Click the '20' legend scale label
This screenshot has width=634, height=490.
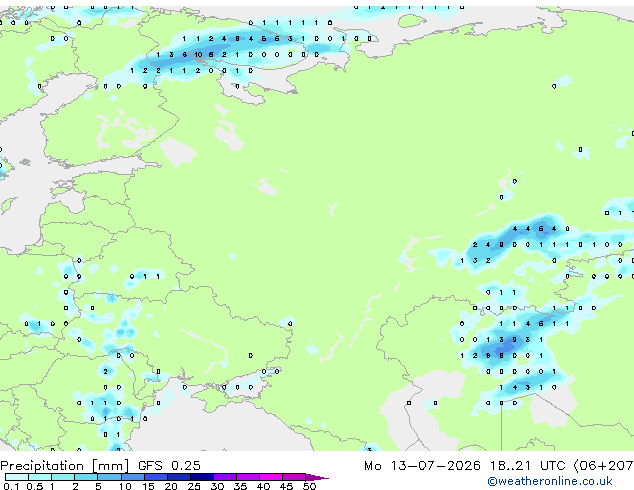pyautogui.click(x=171, y=486)
